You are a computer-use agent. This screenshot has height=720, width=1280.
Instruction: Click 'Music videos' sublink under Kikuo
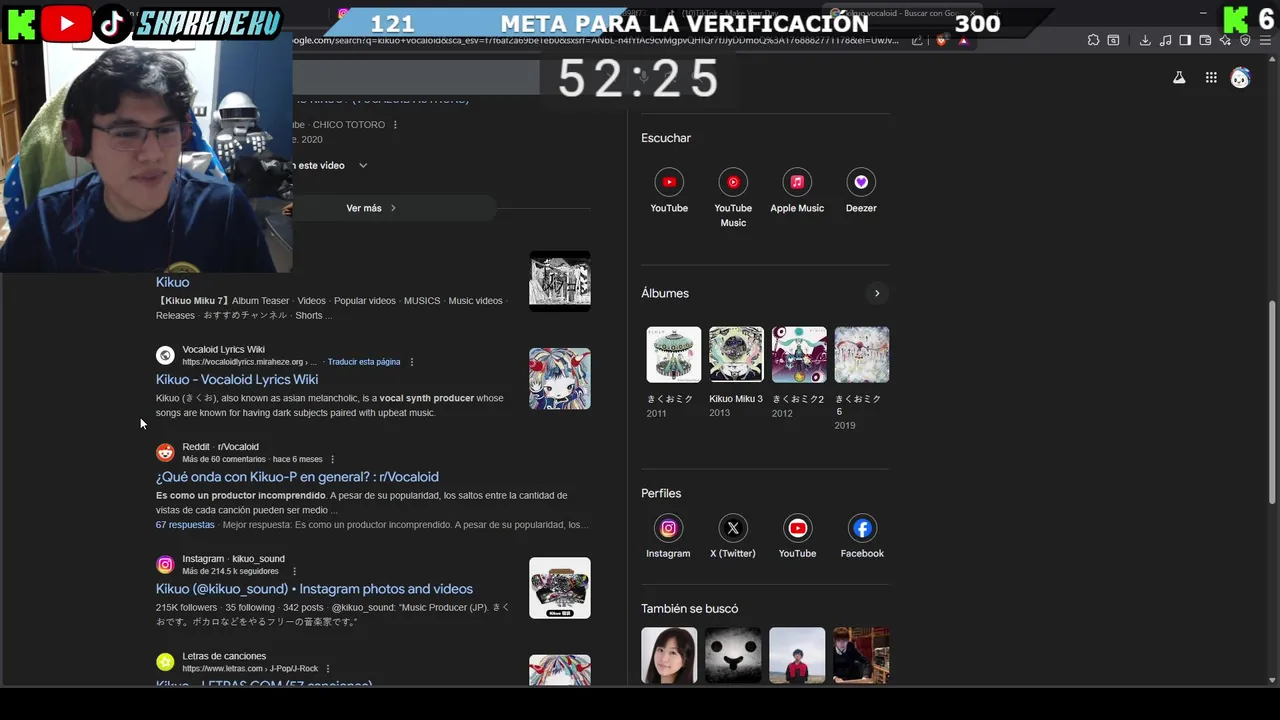(x=475, y=301)
